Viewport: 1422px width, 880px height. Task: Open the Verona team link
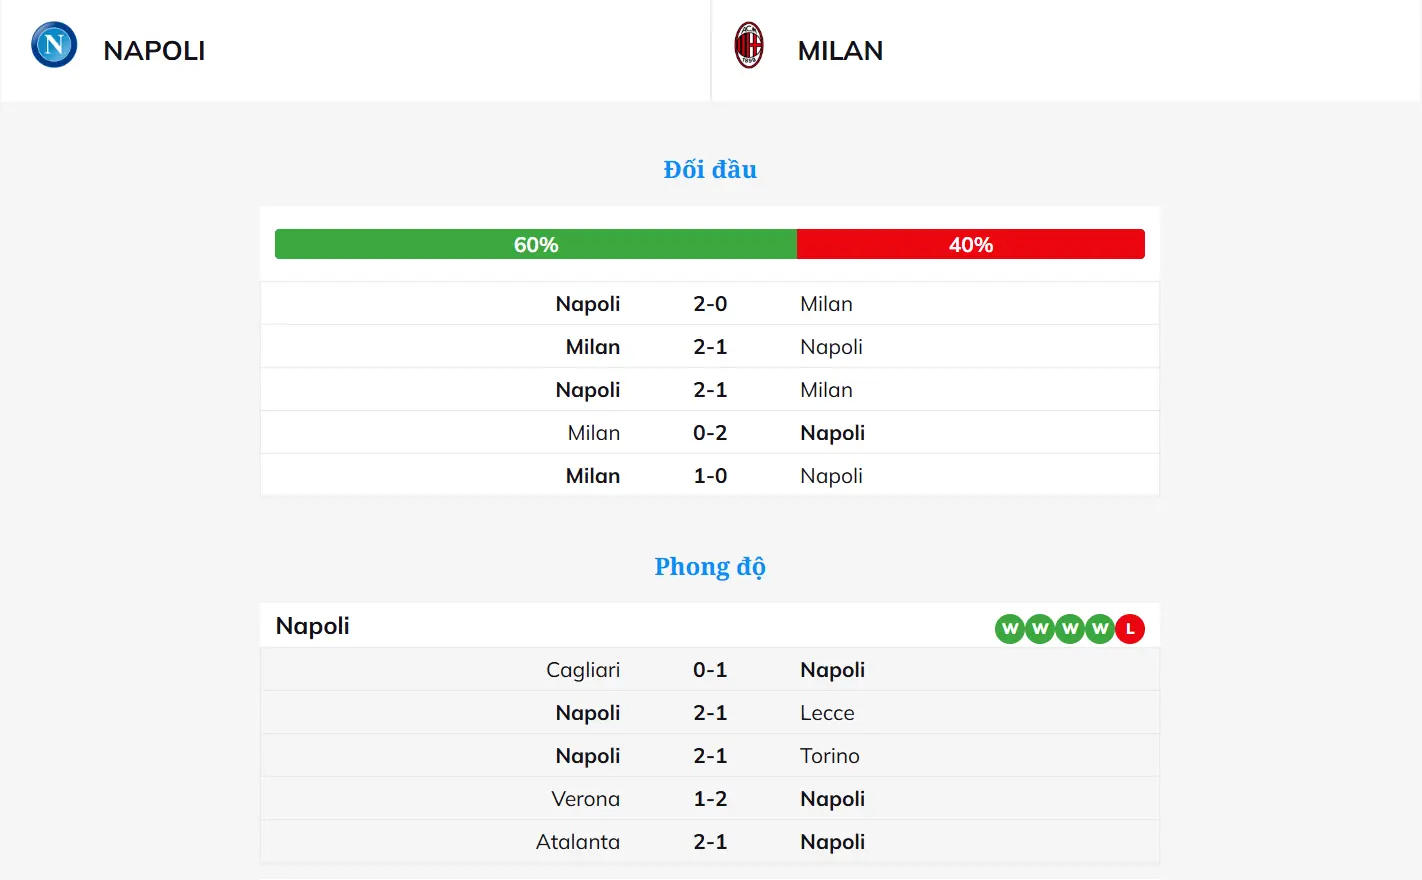(x=586, y=799)
